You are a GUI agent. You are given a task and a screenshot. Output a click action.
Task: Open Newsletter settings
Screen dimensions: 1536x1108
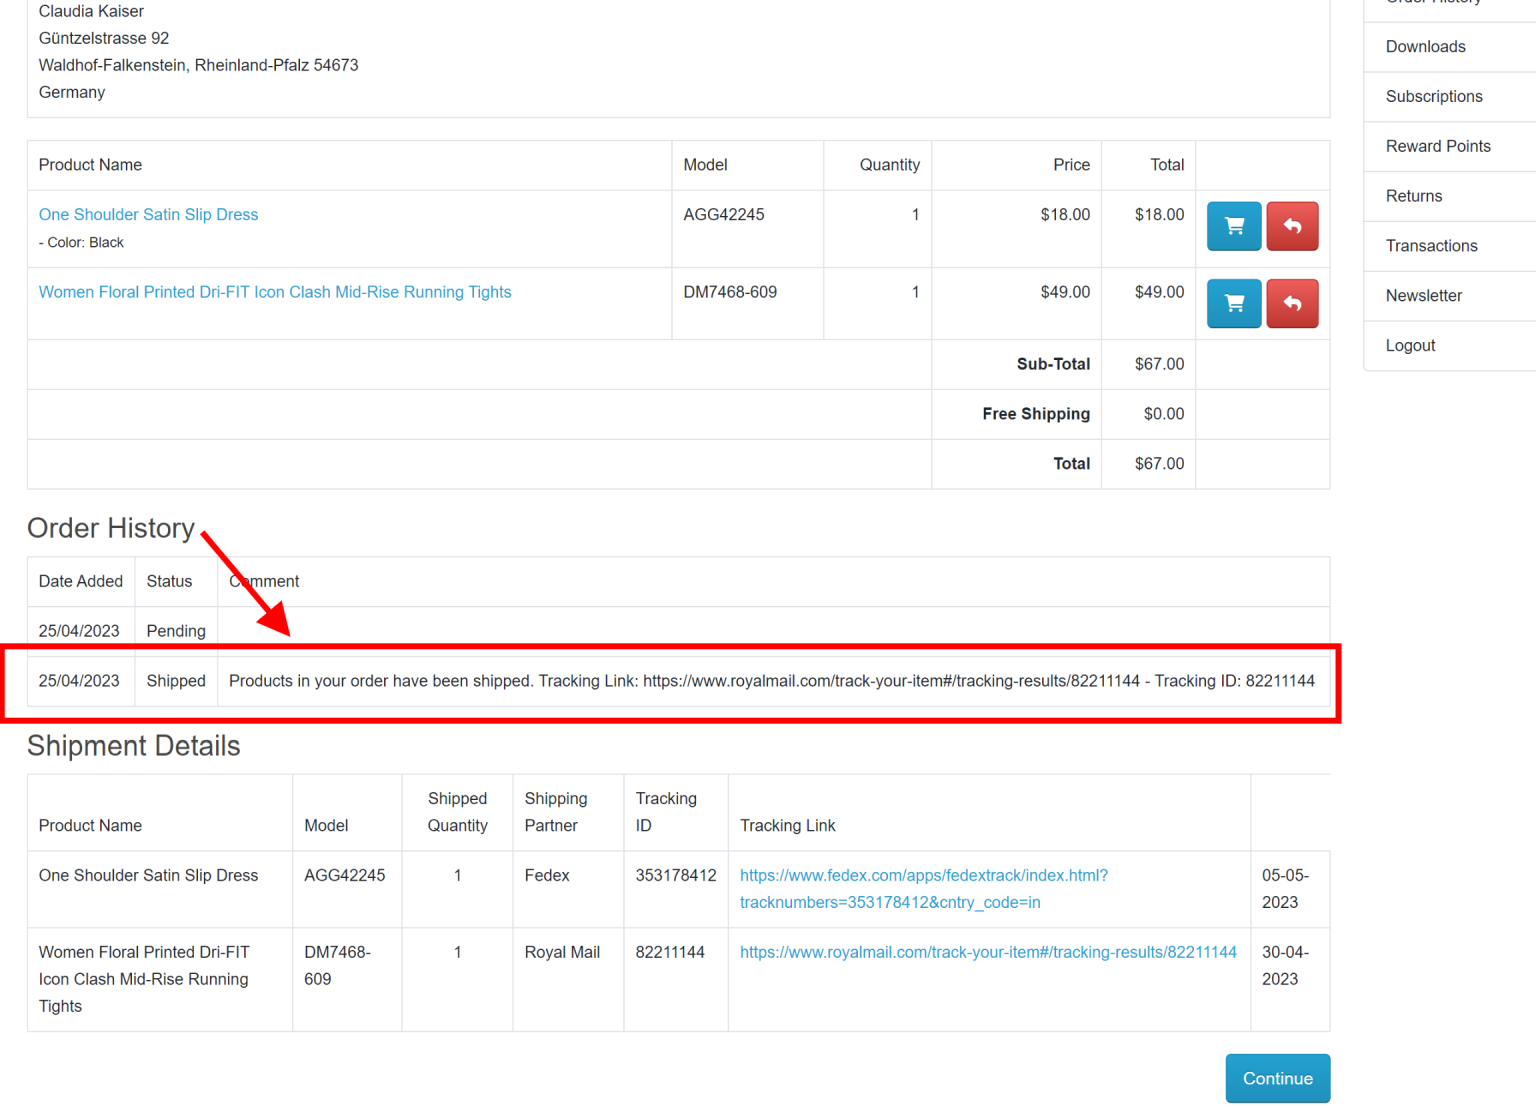[x=1423, y=296]
